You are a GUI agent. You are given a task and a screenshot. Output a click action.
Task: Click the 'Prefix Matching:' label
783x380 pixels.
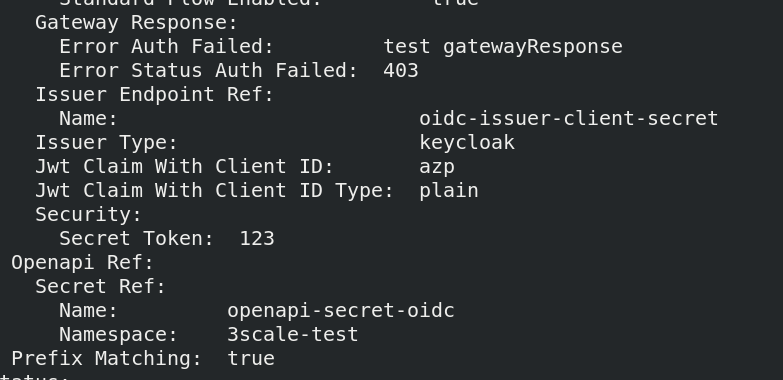pyautogui.click(x=107, y=359)
